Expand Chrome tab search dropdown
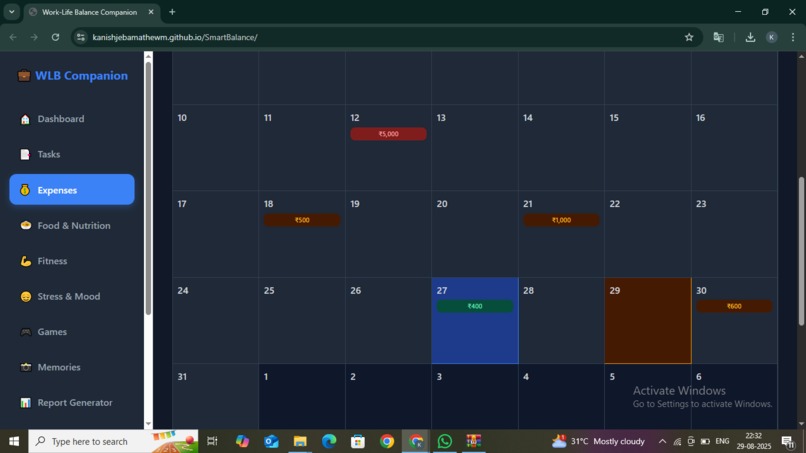 (x=11, y=12)
